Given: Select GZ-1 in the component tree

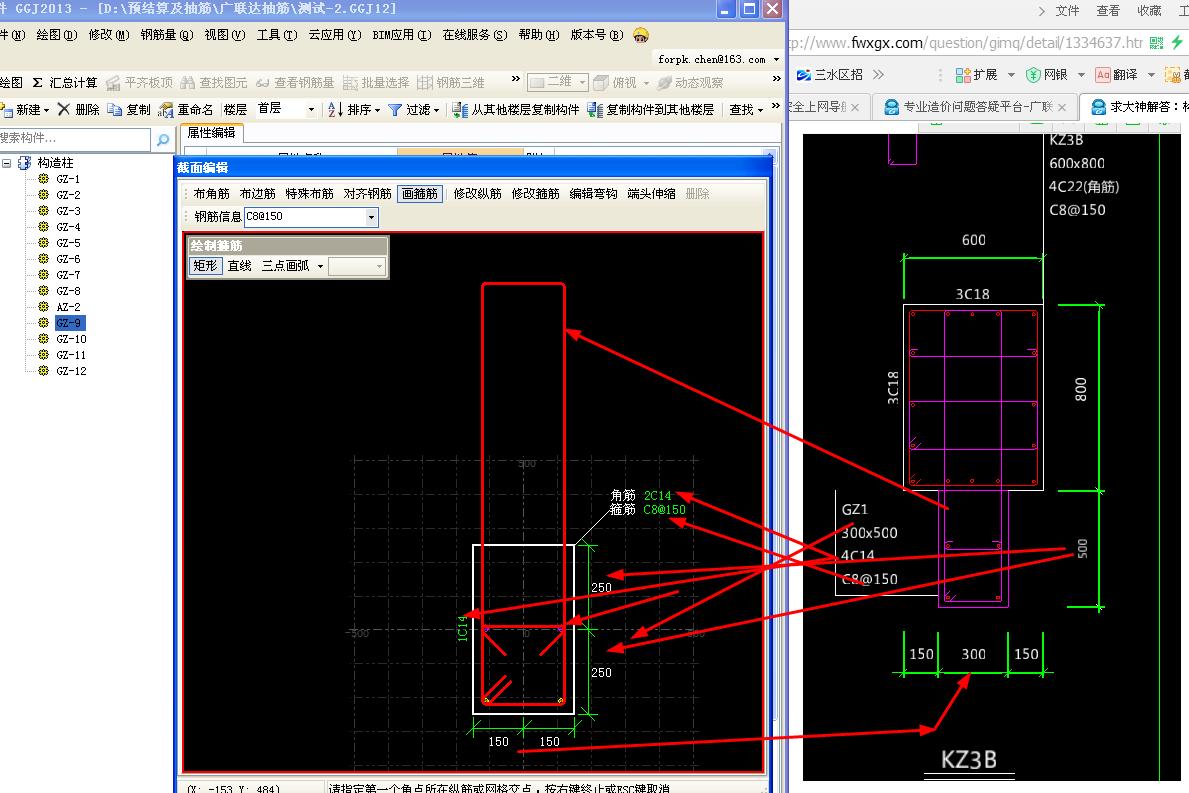Looking at the screenshot, I should click(x=68, y=179).
